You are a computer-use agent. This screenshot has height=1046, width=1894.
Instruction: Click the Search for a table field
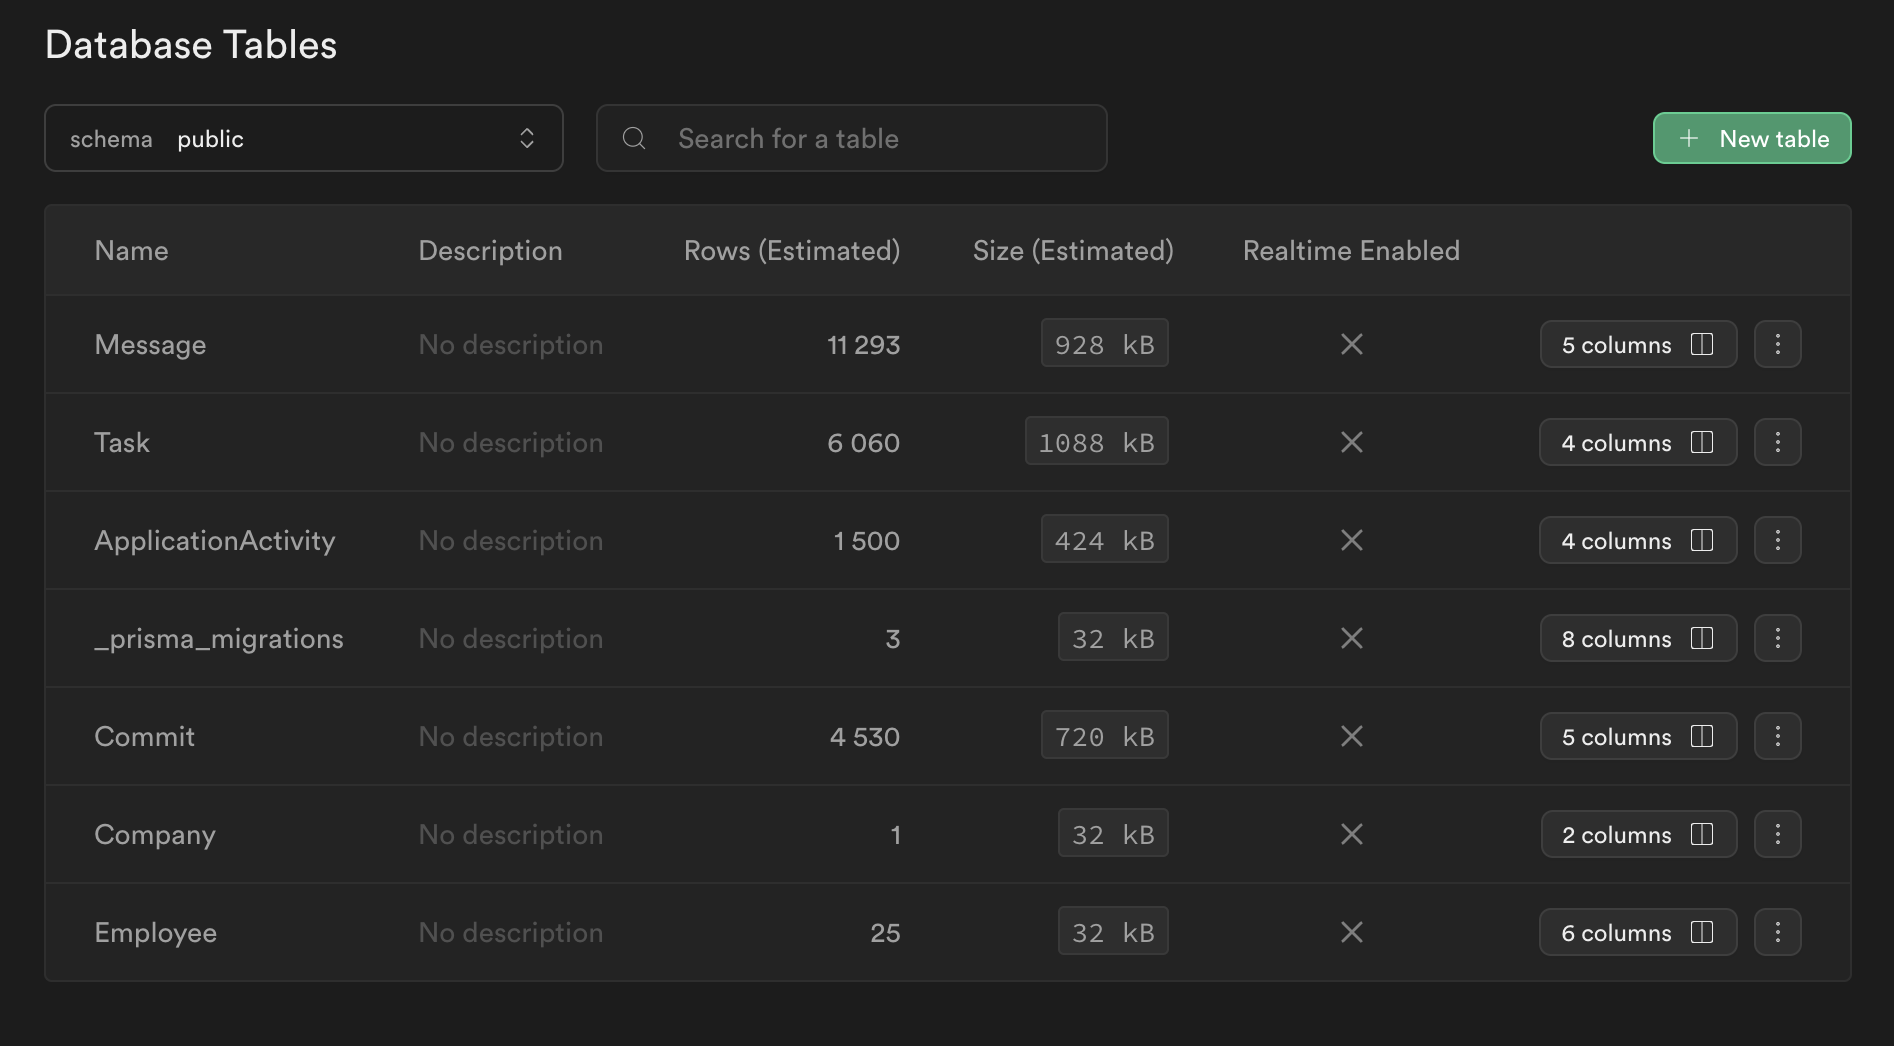(870, 138)
